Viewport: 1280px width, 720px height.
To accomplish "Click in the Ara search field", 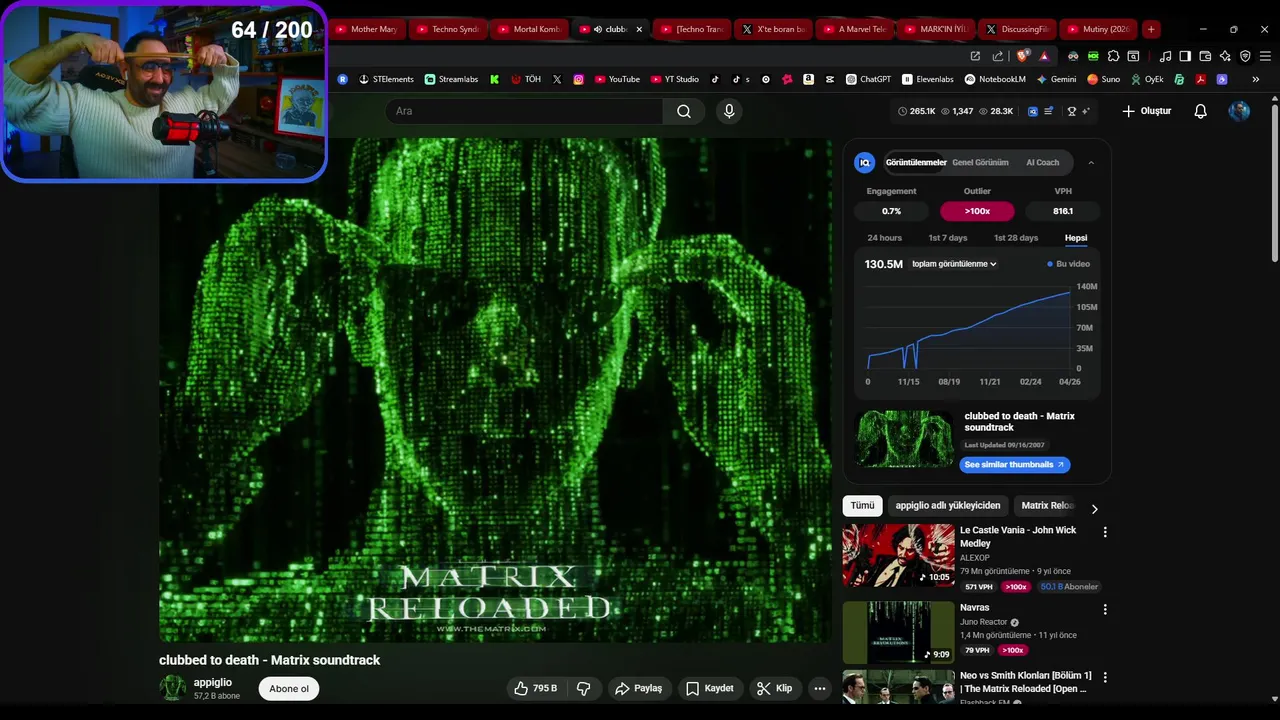I will 525,111.
